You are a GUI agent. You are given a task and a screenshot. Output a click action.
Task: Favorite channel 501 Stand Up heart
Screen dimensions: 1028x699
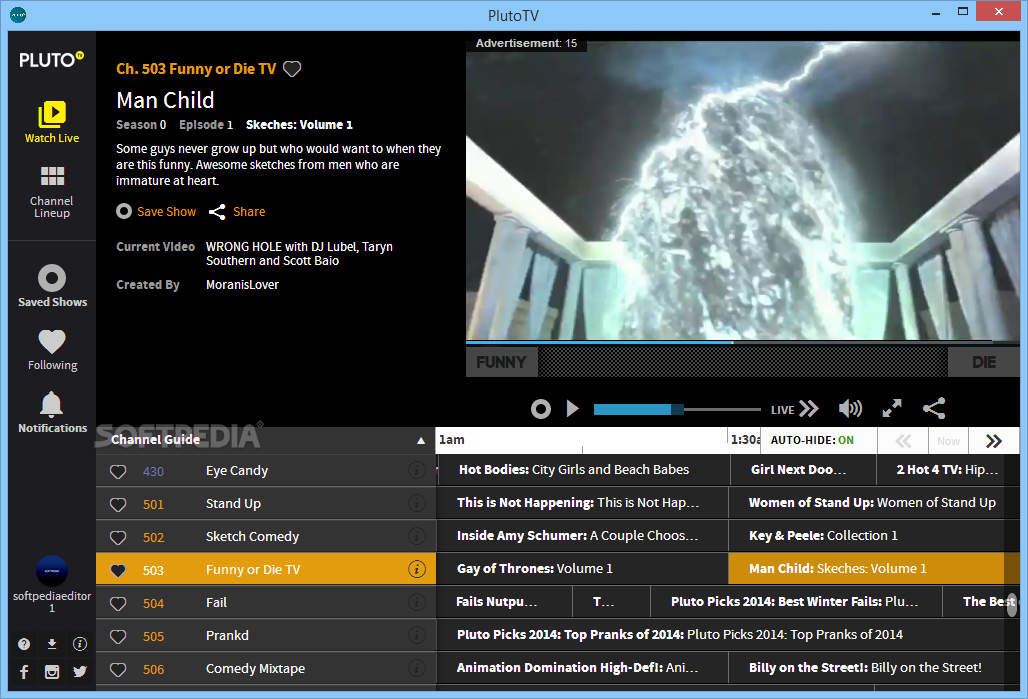(118, 504)
